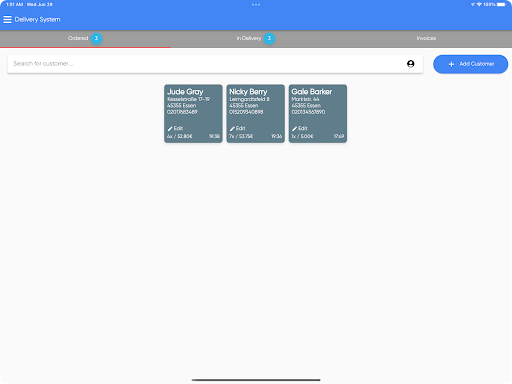Edit Gale Barker's order
The width and height of the screenshot is (512, 384).
coord(300,128)
